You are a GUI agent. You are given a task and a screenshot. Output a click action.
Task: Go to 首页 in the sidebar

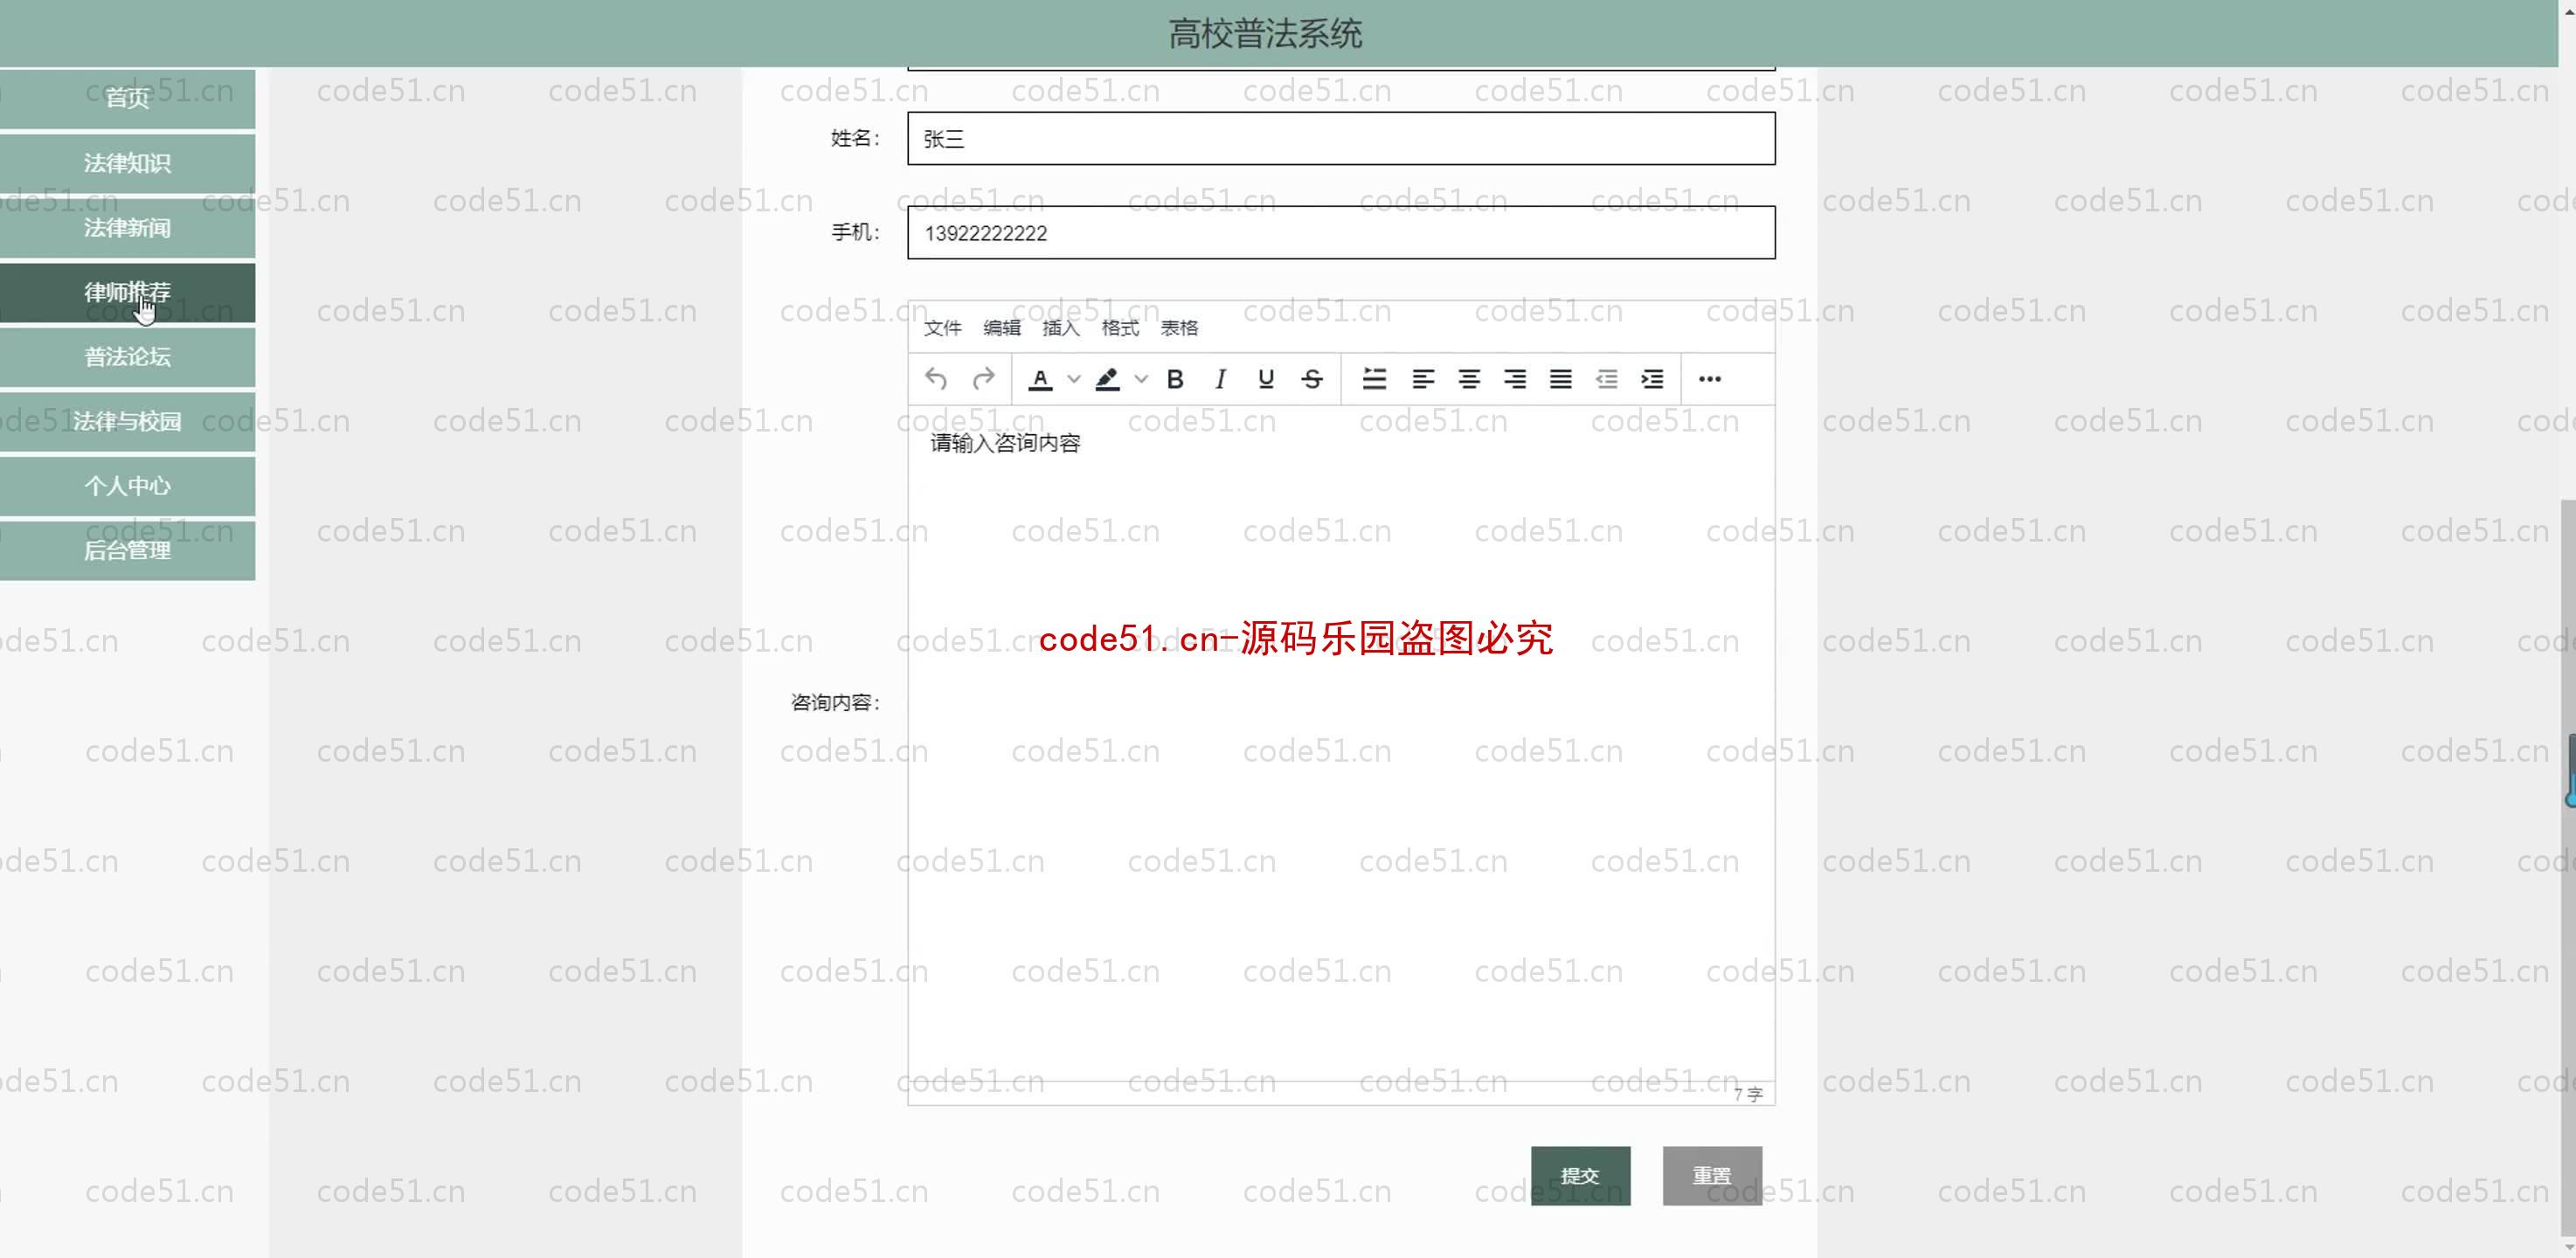(127, 98)
